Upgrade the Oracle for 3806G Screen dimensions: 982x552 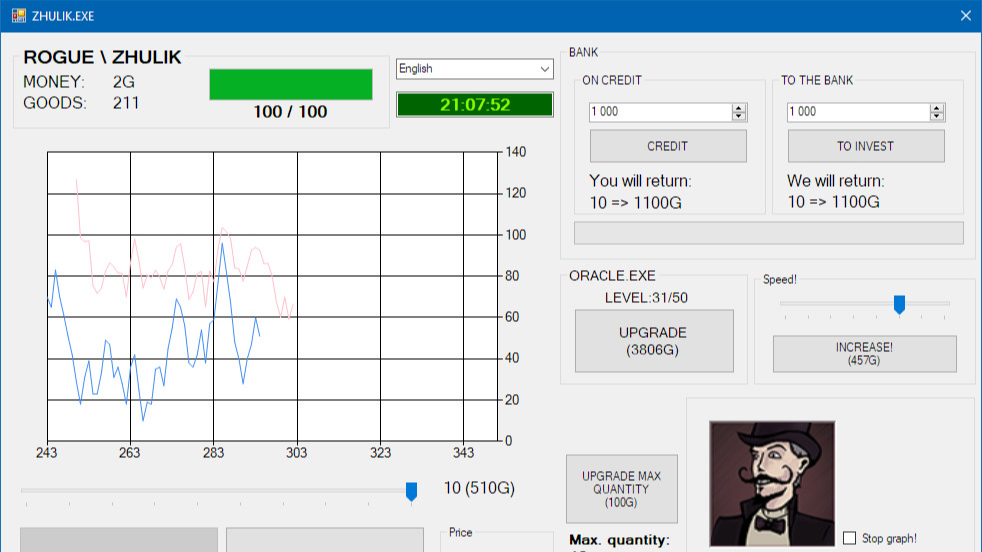pyautogui.click(x=654, y=341)
